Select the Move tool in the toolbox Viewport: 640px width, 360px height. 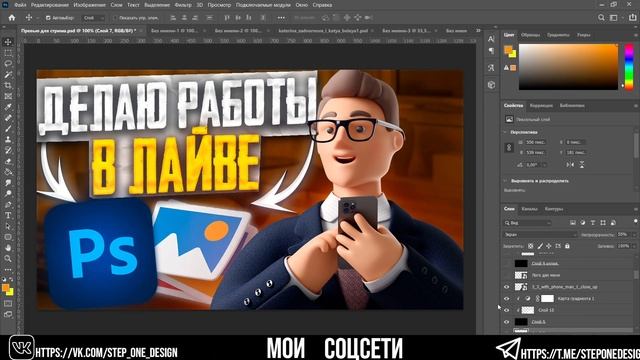tap(8, 42)
